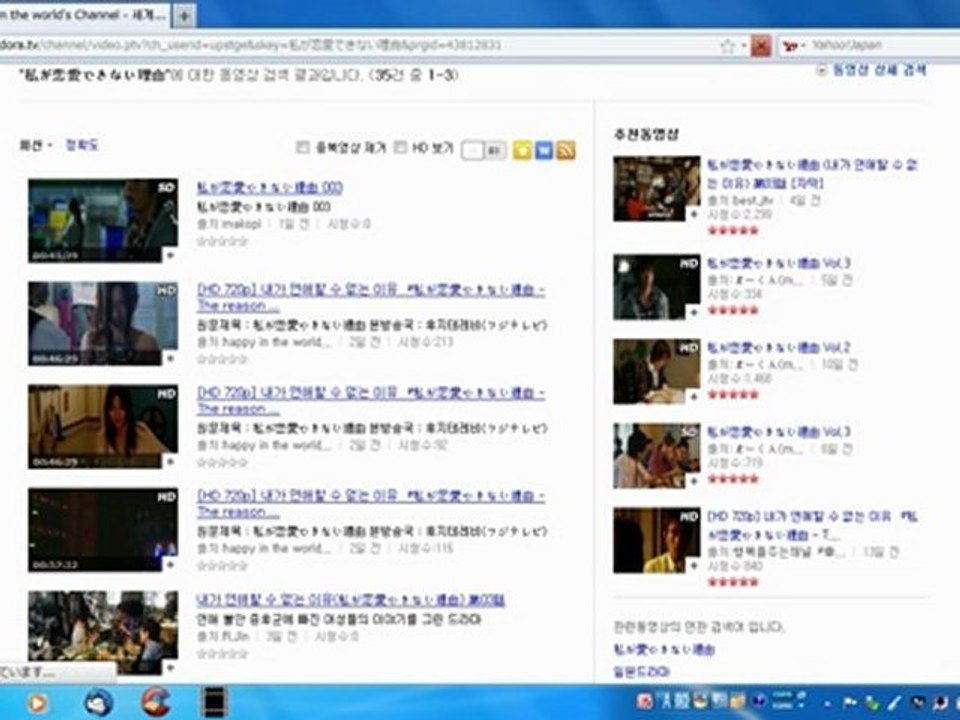Play the fifth result thumbnail of people dining
The image size is (960, 720).
coord(103,632)
